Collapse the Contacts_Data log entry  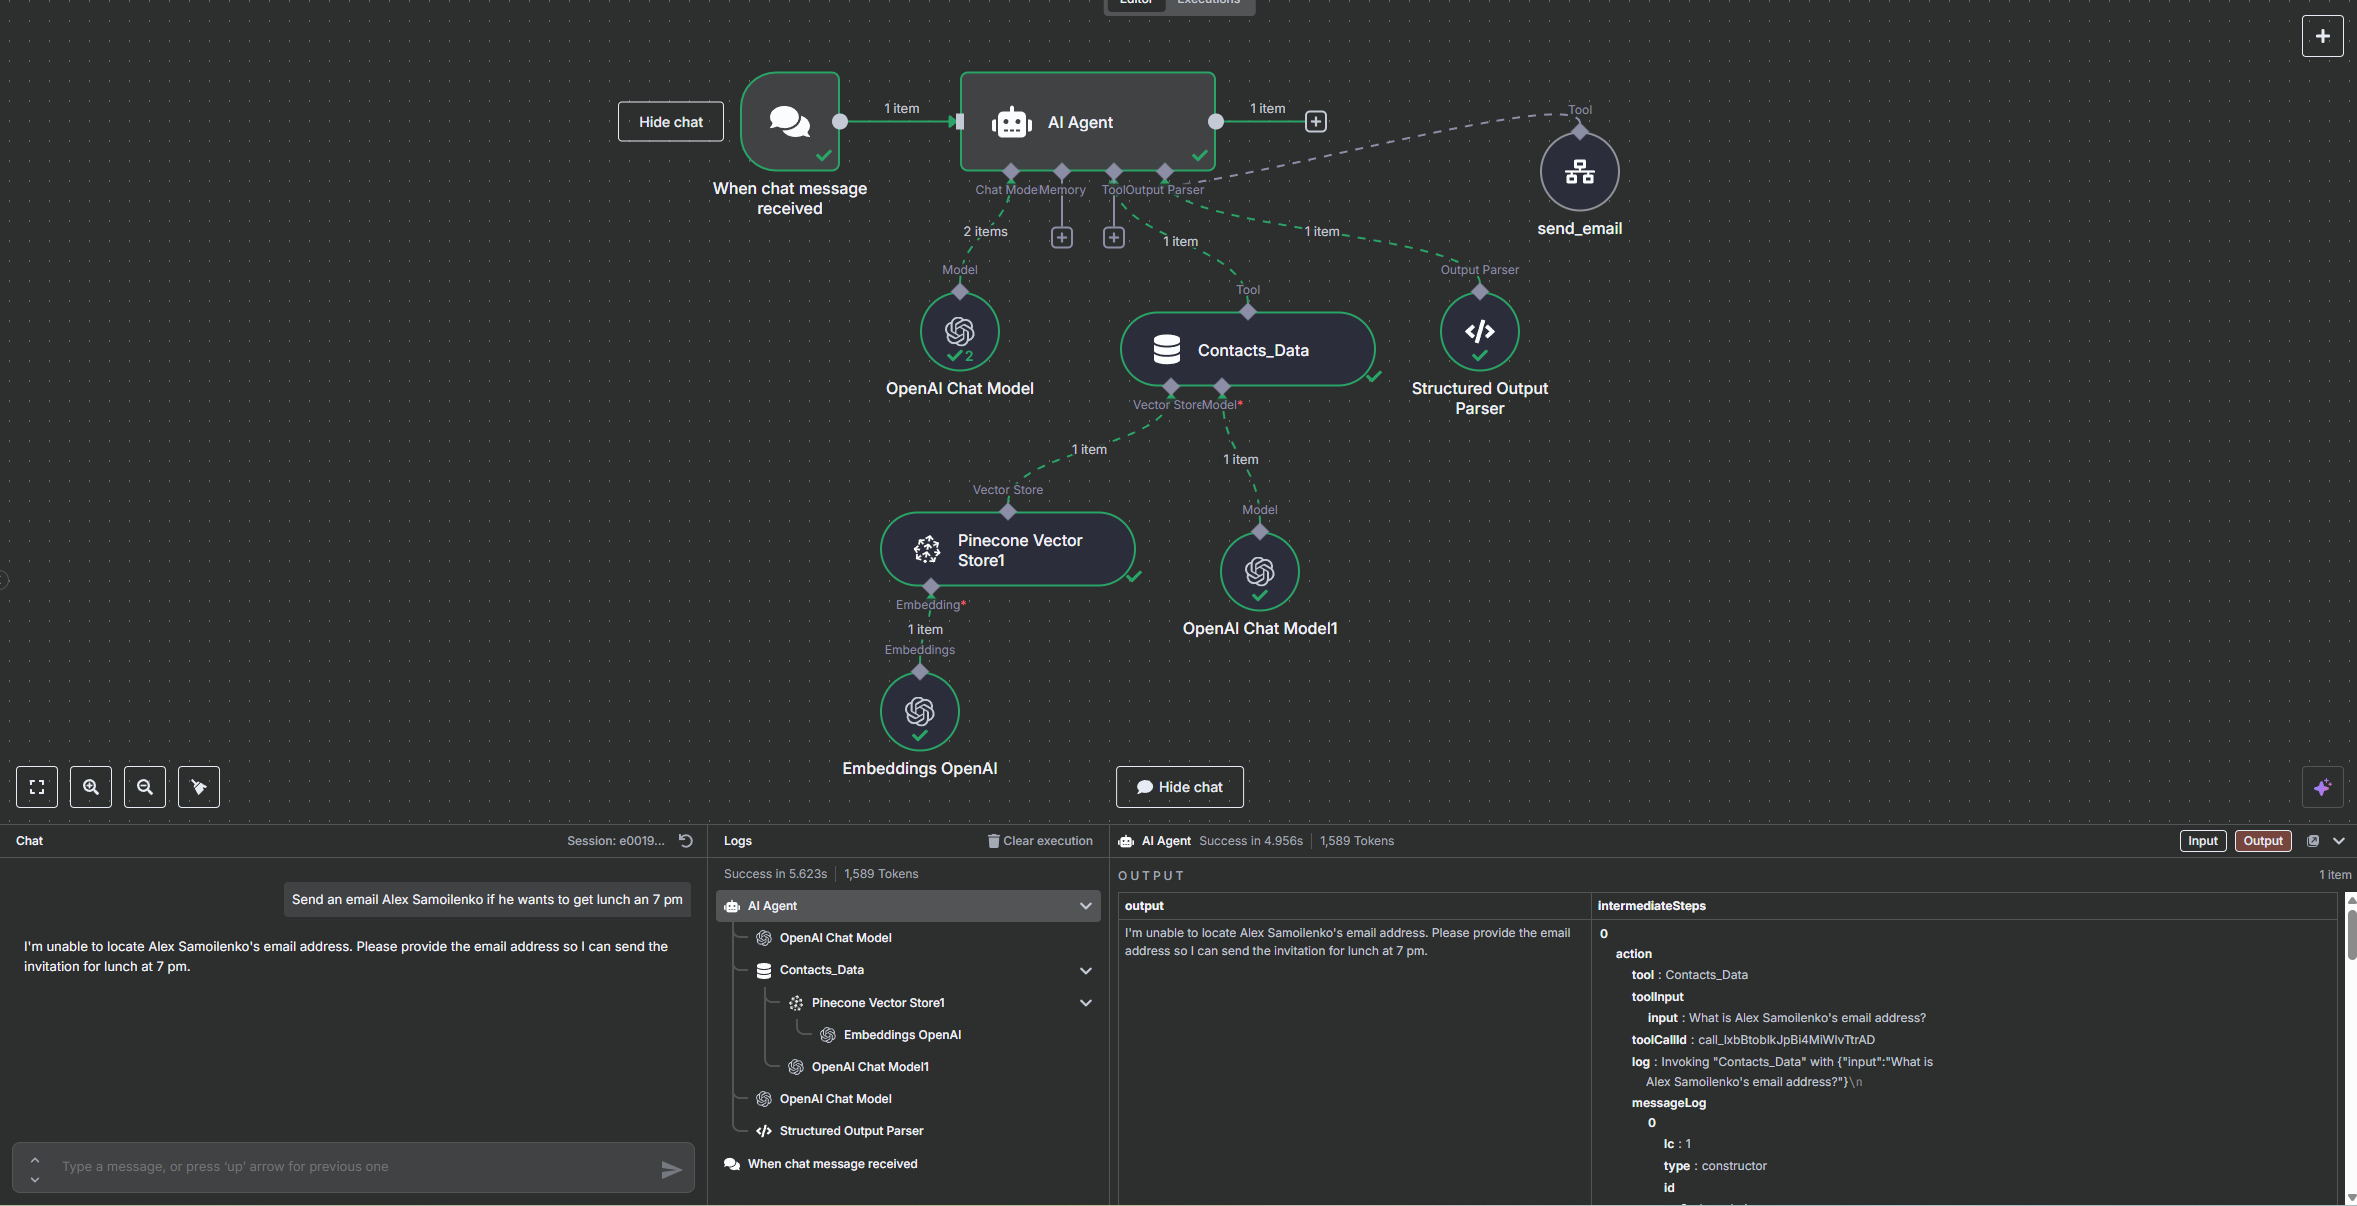[1086, 971]
